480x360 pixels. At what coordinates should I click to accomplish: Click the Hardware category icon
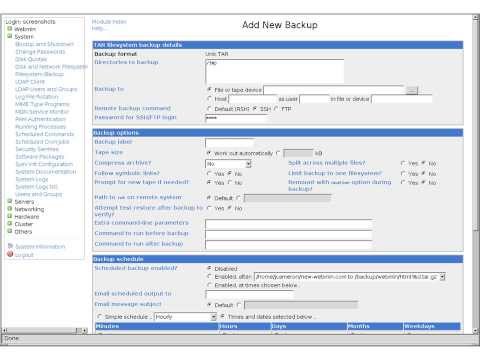(x=10, y=216)
